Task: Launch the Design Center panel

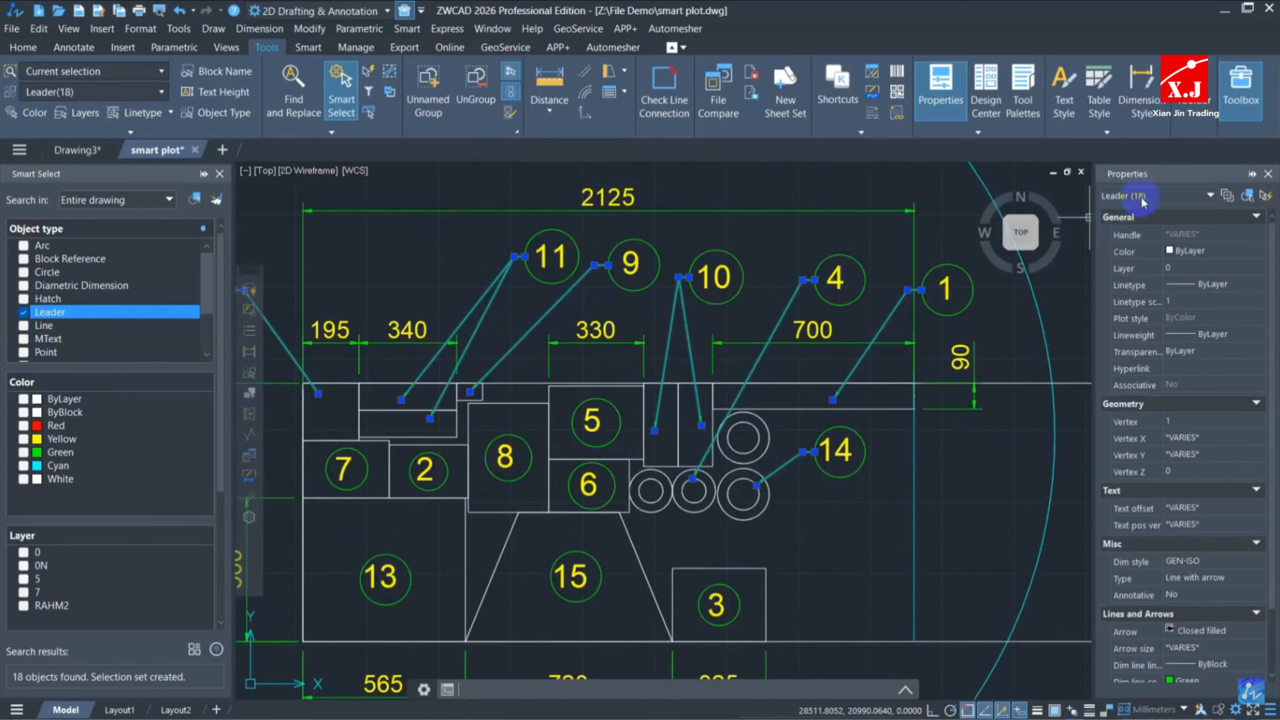Action: (x=985, y=90)
